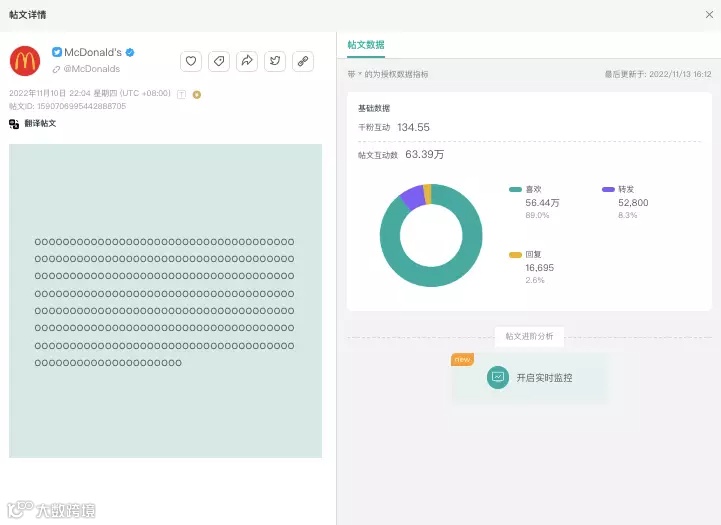721x525 pixels.
Task: Click the post image with repeated o's
Action: [x=166, y=301]
